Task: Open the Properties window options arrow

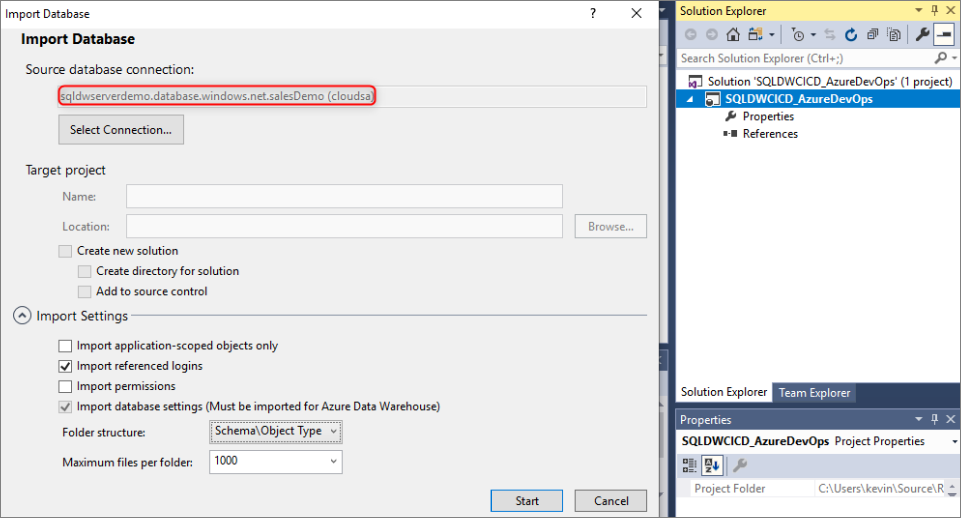Action: (918, 419)
